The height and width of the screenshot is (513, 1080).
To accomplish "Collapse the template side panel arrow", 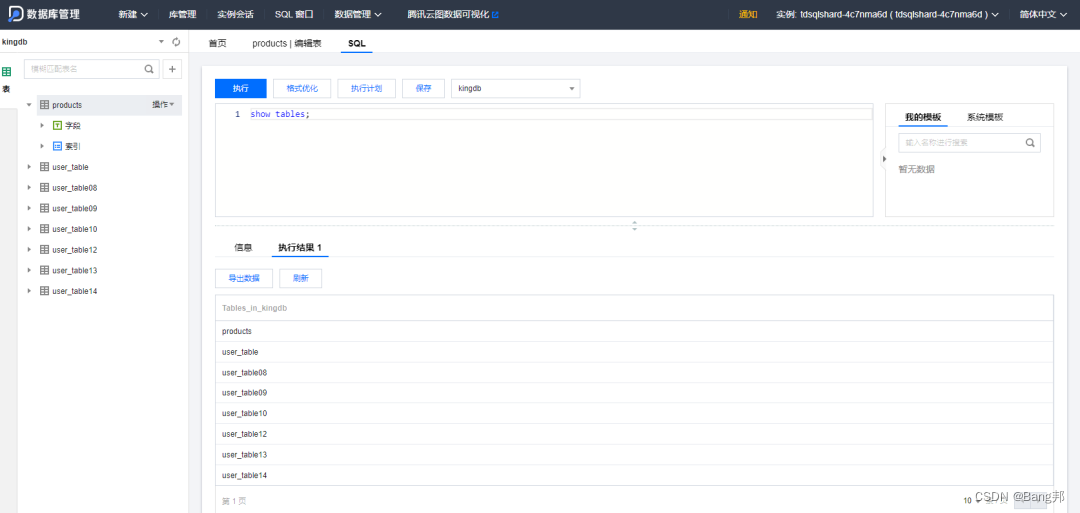I will [x=884, y=160].
